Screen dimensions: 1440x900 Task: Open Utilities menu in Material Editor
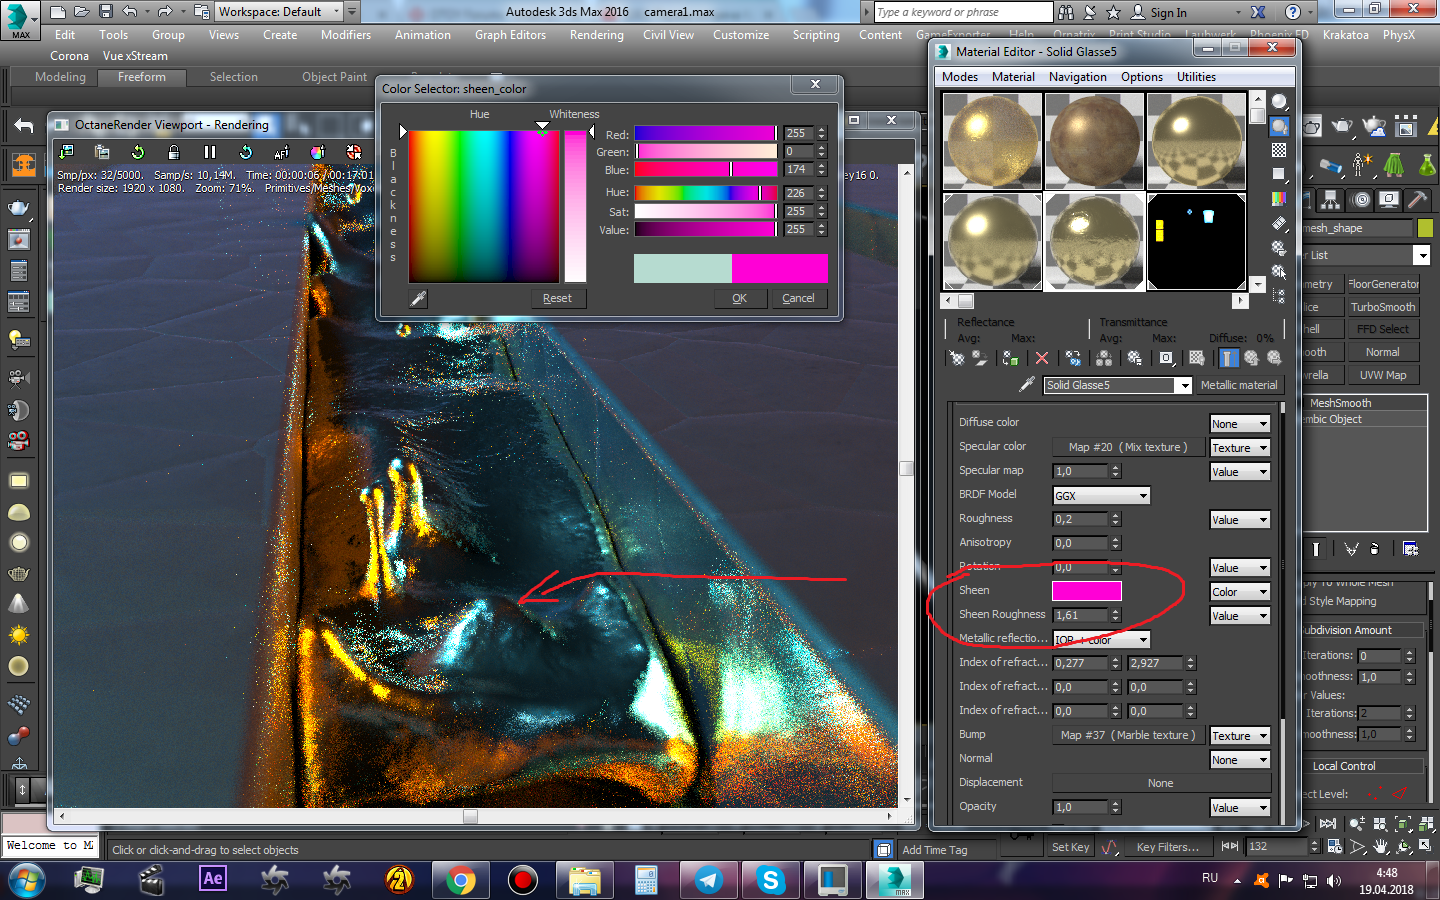[x=1196, y=77]
